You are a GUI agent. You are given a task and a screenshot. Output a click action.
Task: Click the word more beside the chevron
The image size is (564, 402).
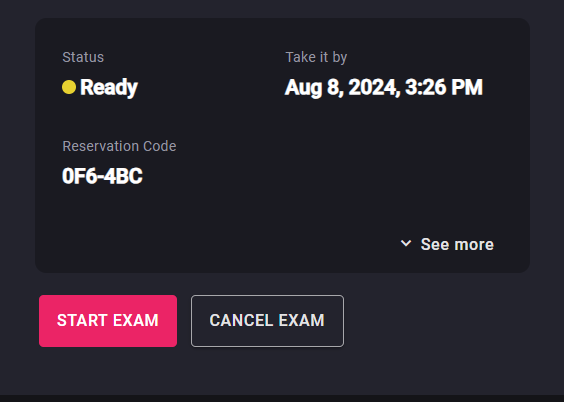tap(474, 245)
